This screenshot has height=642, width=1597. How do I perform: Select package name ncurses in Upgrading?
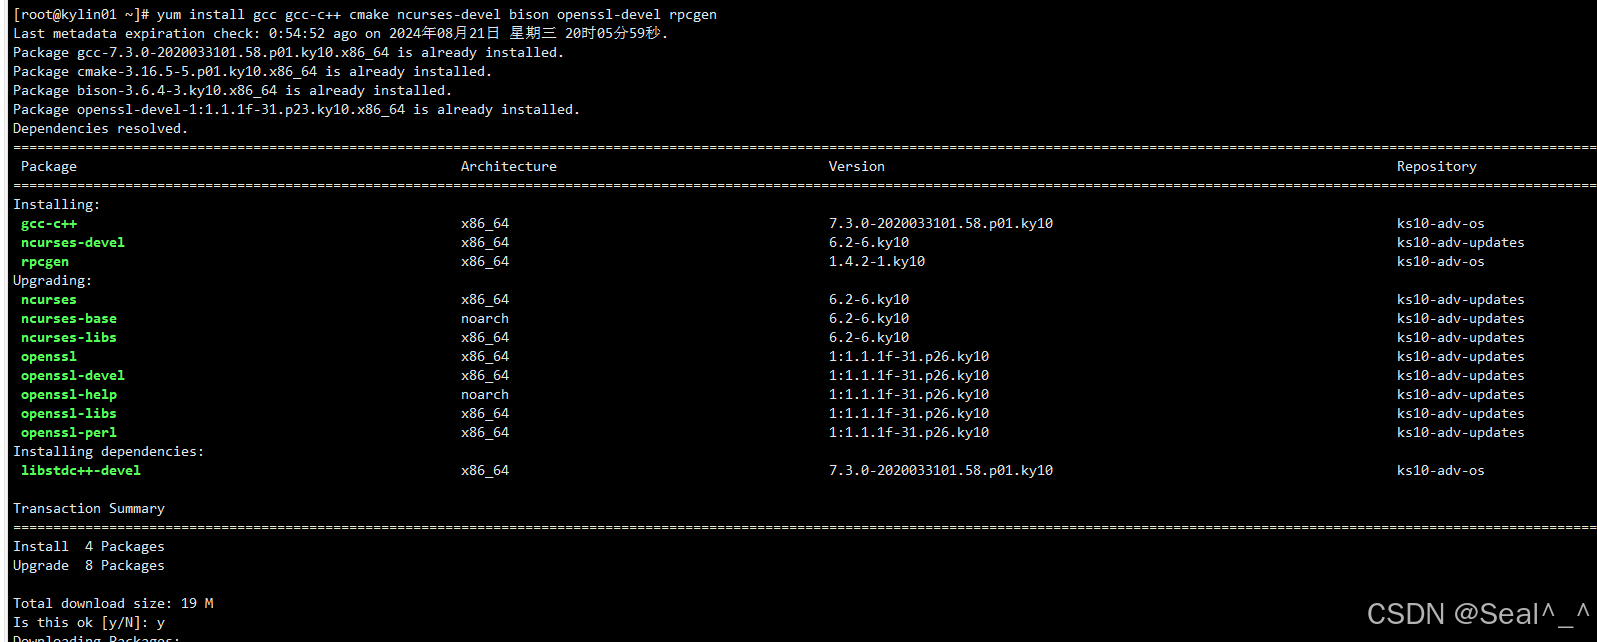[49, 300]
